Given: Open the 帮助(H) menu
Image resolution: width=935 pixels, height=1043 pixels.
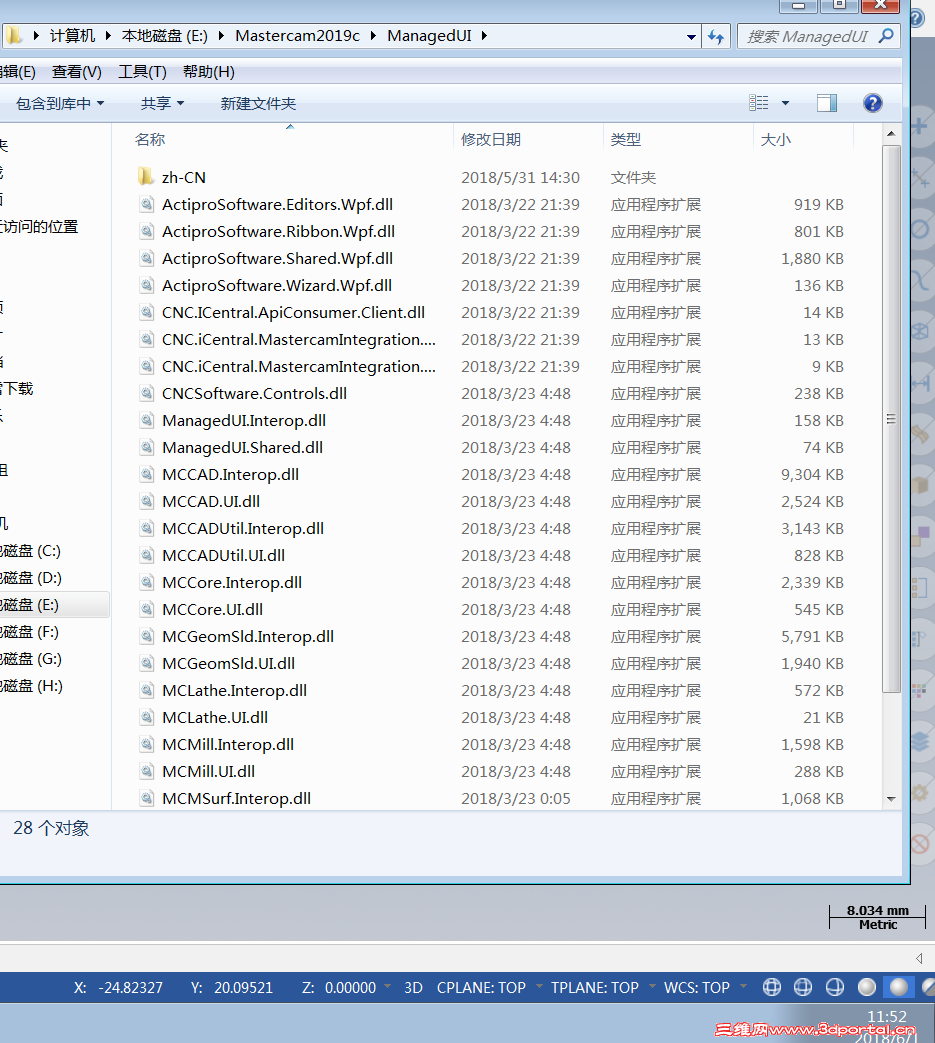Looking at the screenshot, I should pyautogui.click(x=209, y=72).
